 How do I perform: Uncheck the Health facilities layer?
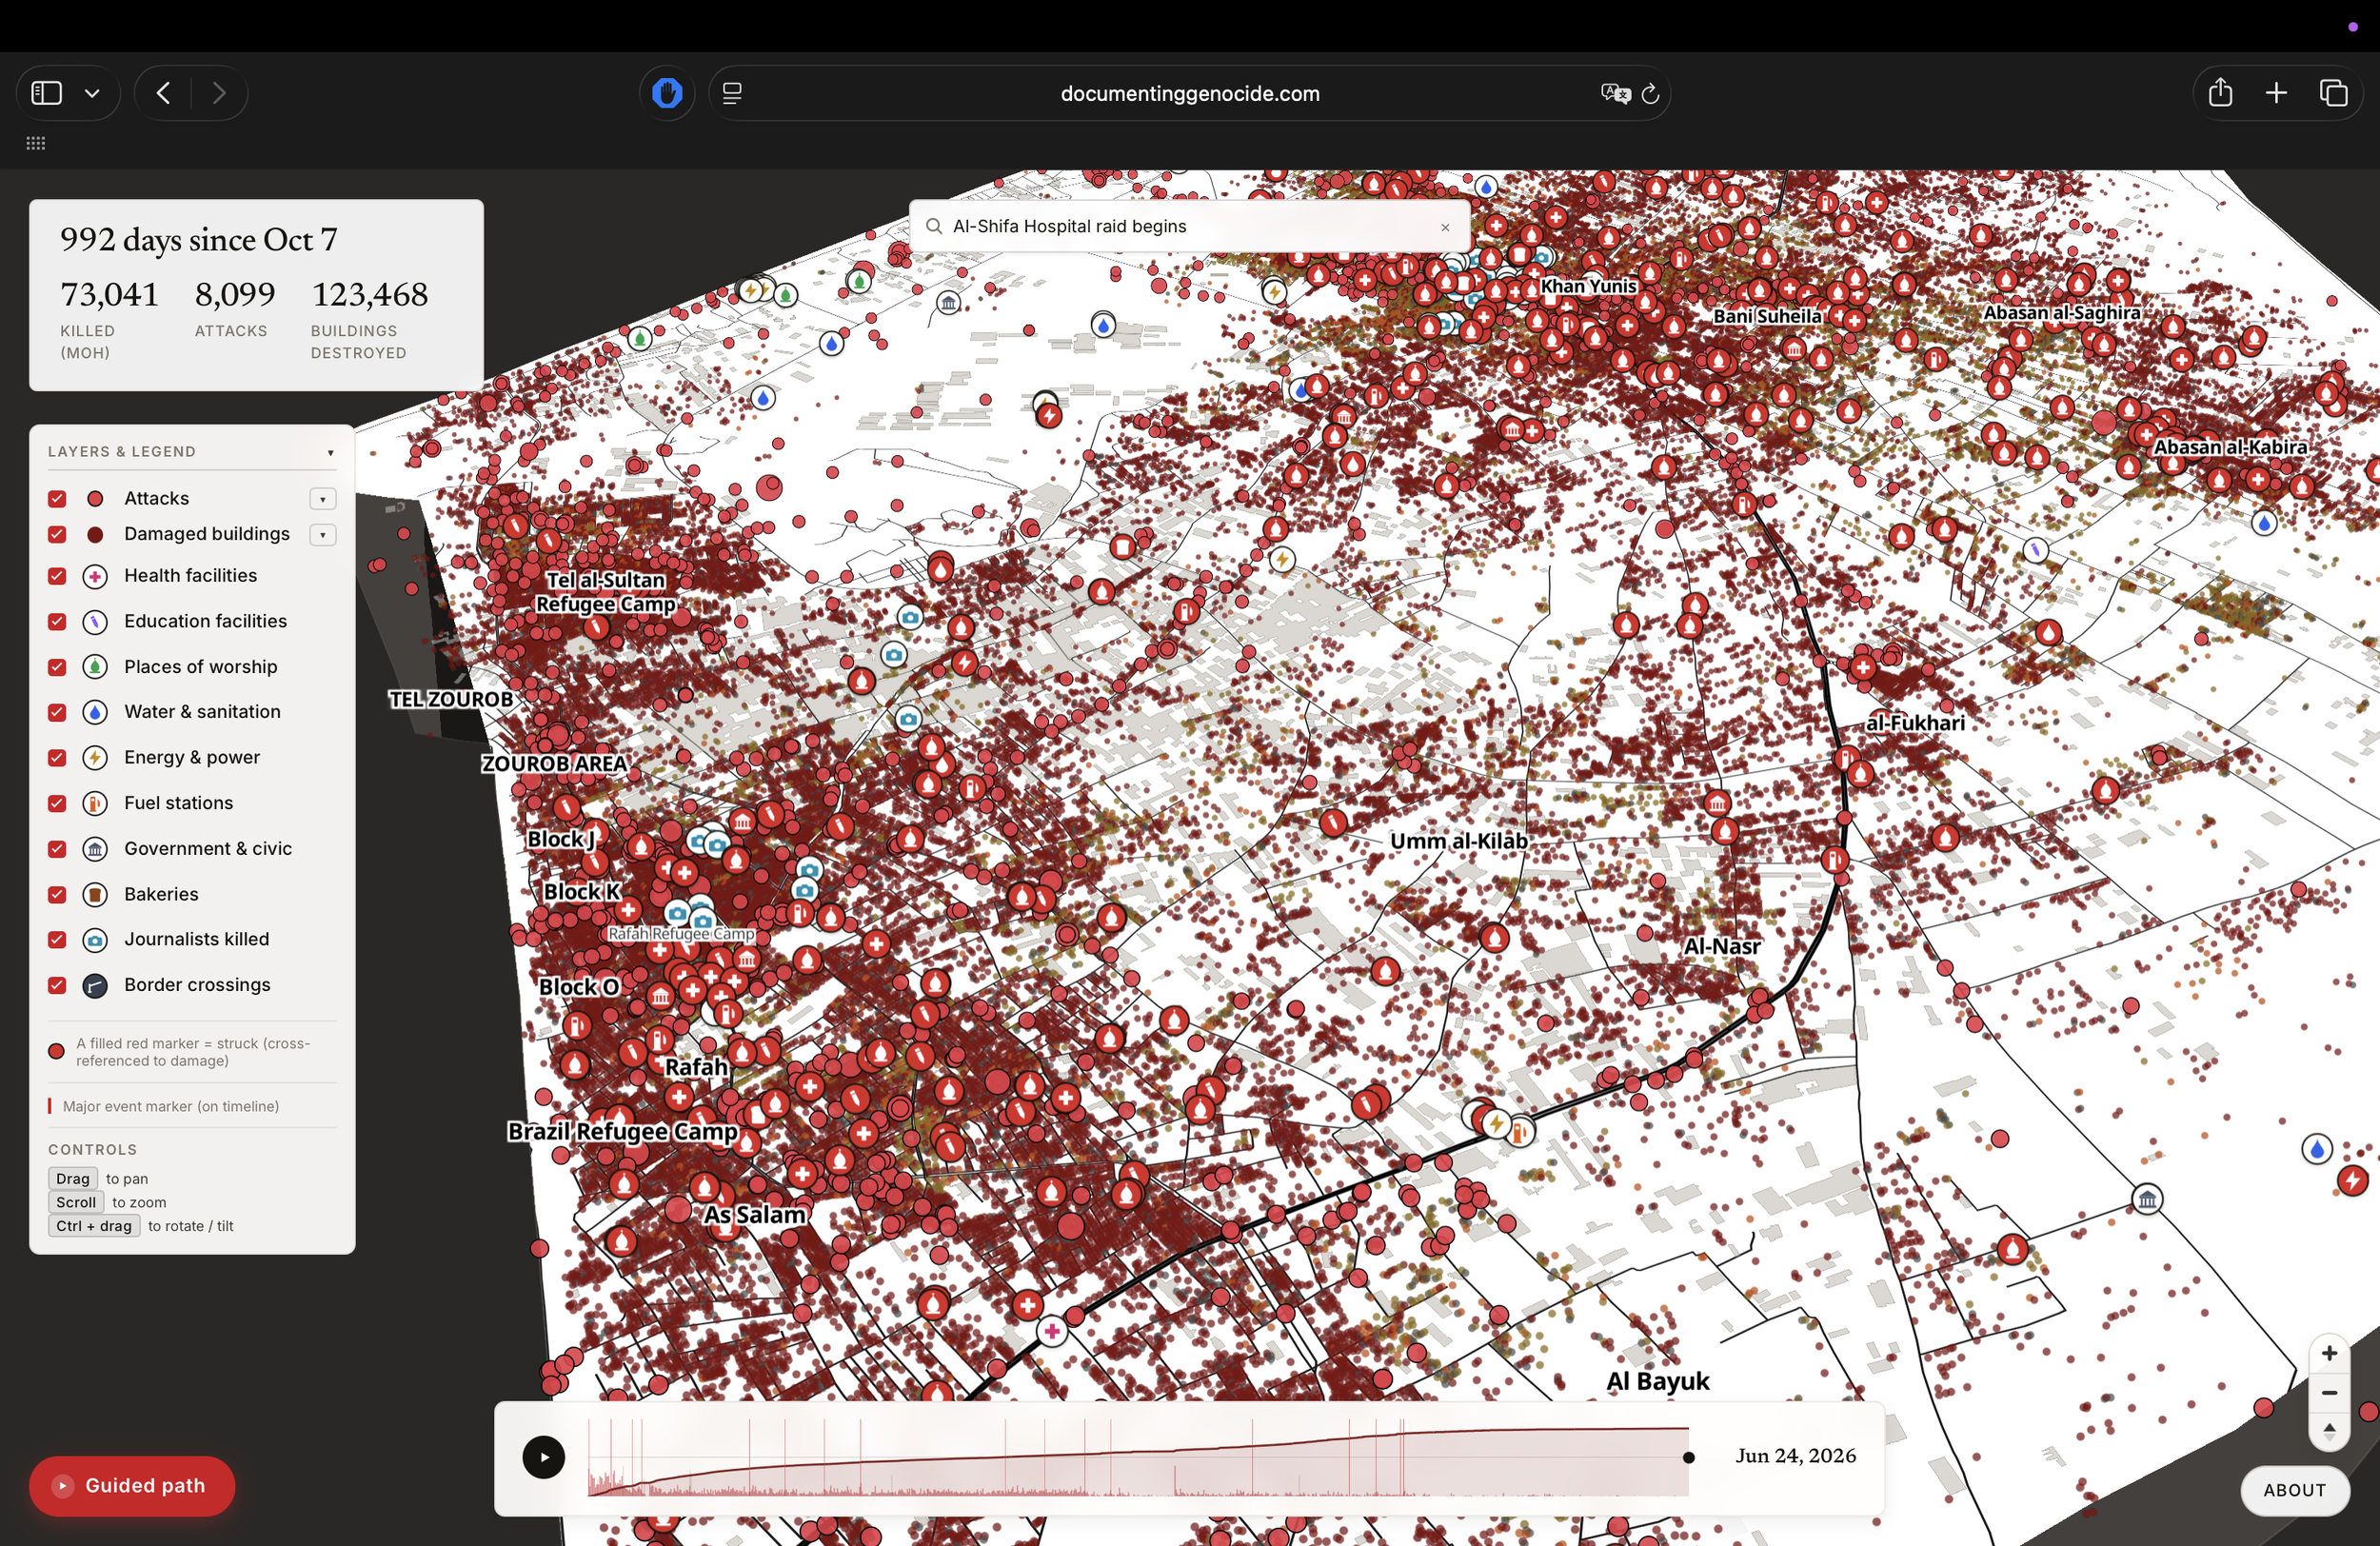point(57,576)
